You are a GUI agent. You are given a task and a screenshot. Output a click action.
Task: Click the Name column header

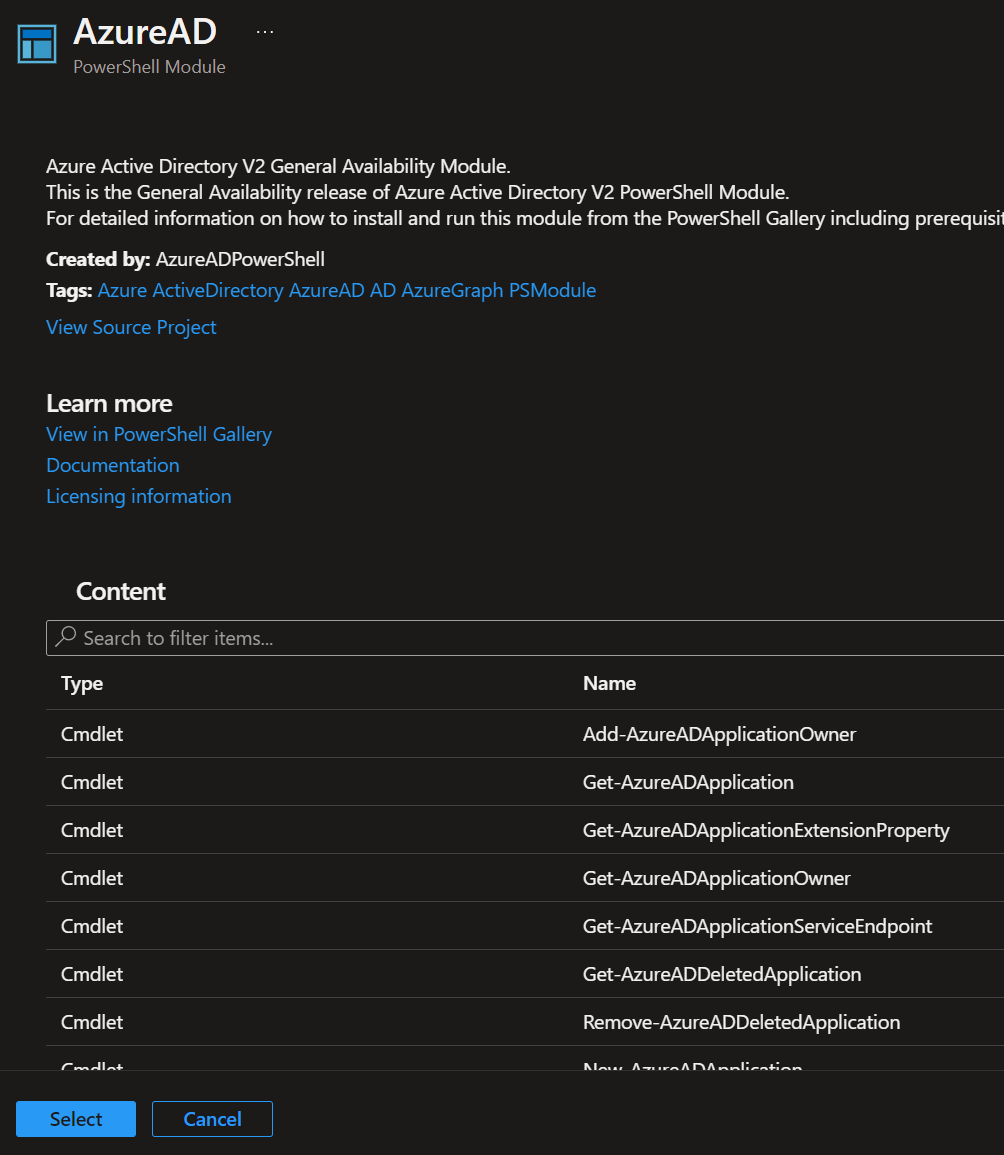click(609, 683)
